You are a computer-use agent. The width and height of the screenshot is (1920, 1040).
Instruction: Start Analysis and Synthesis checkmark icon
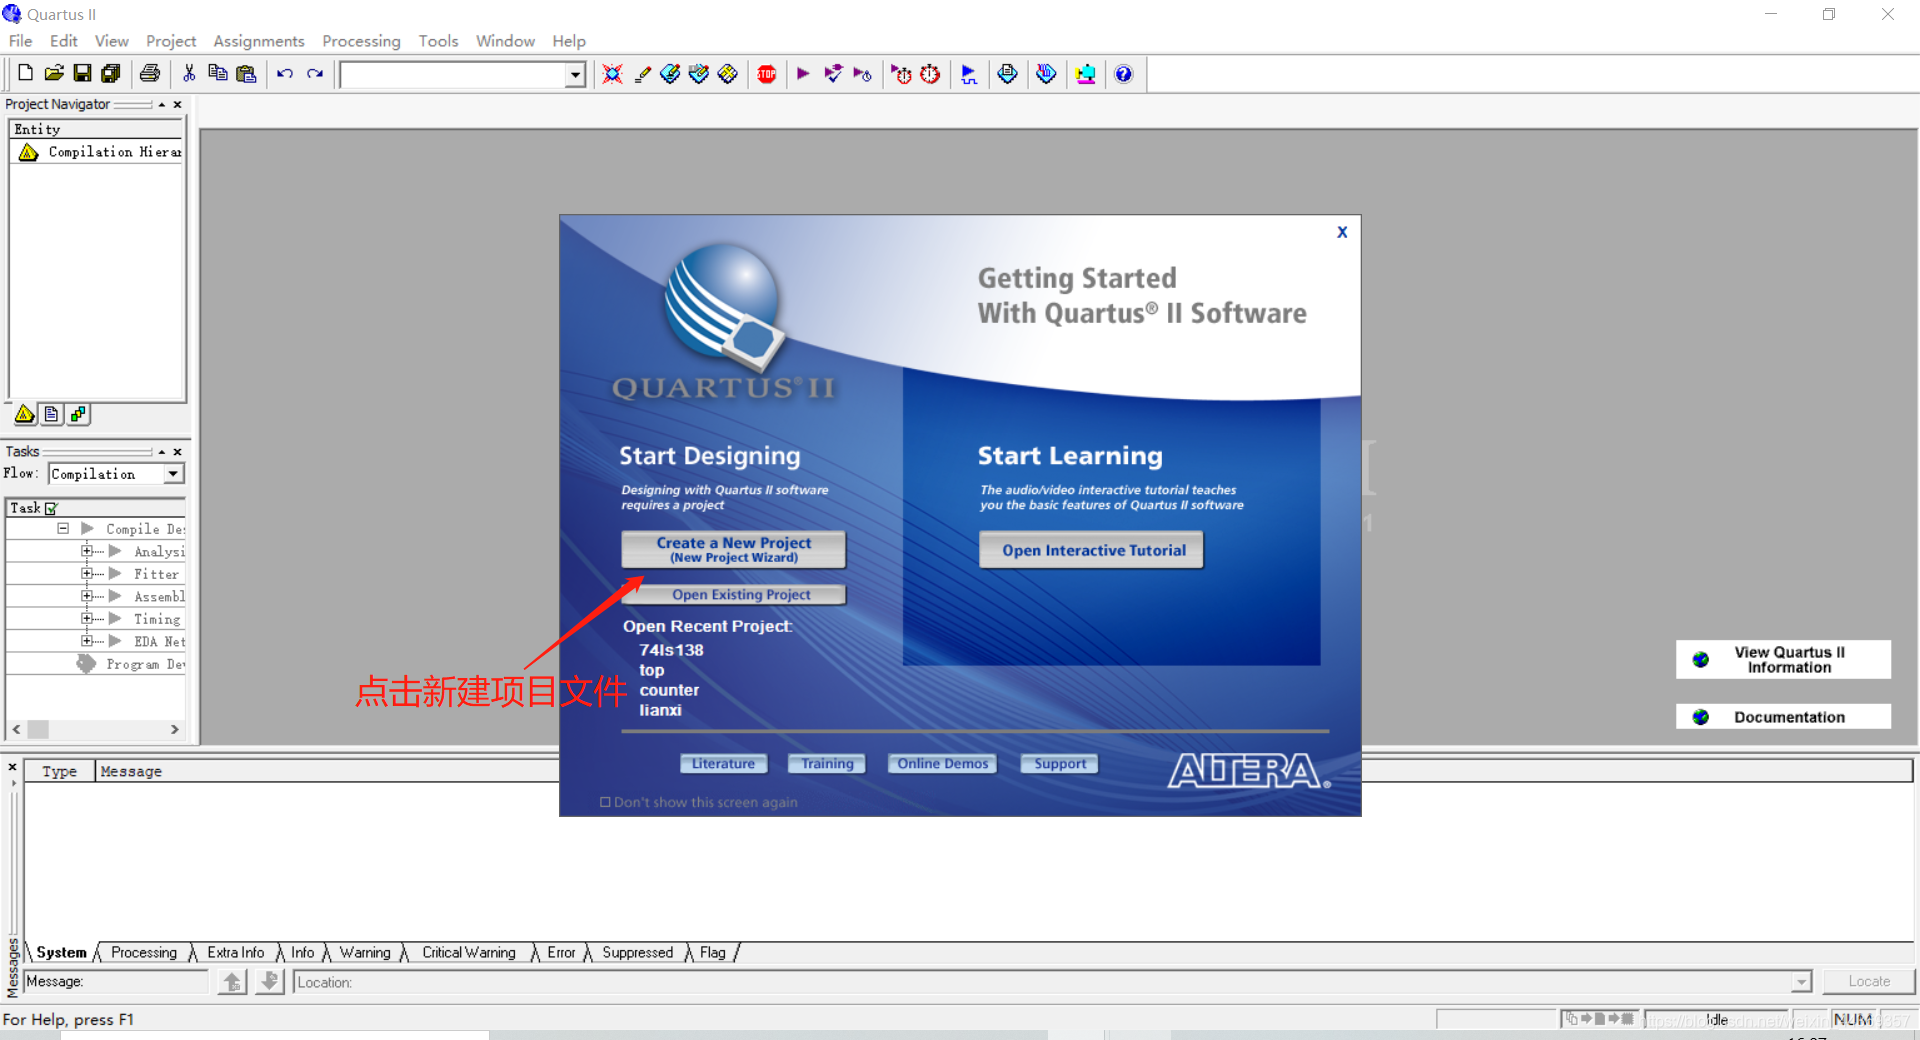(x=832, y=74)
